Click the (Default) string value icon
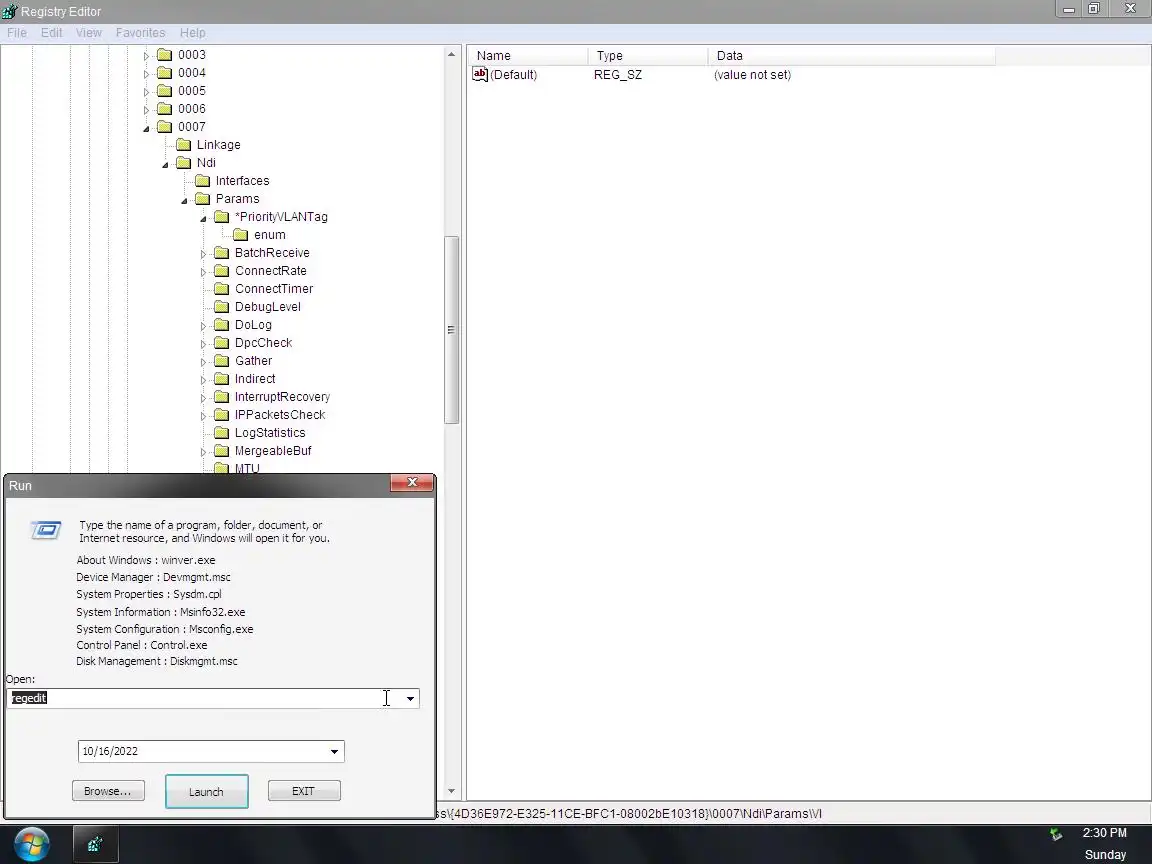Screen dimensions: 1152x864 pyautogui.click(x=480, y=74)
